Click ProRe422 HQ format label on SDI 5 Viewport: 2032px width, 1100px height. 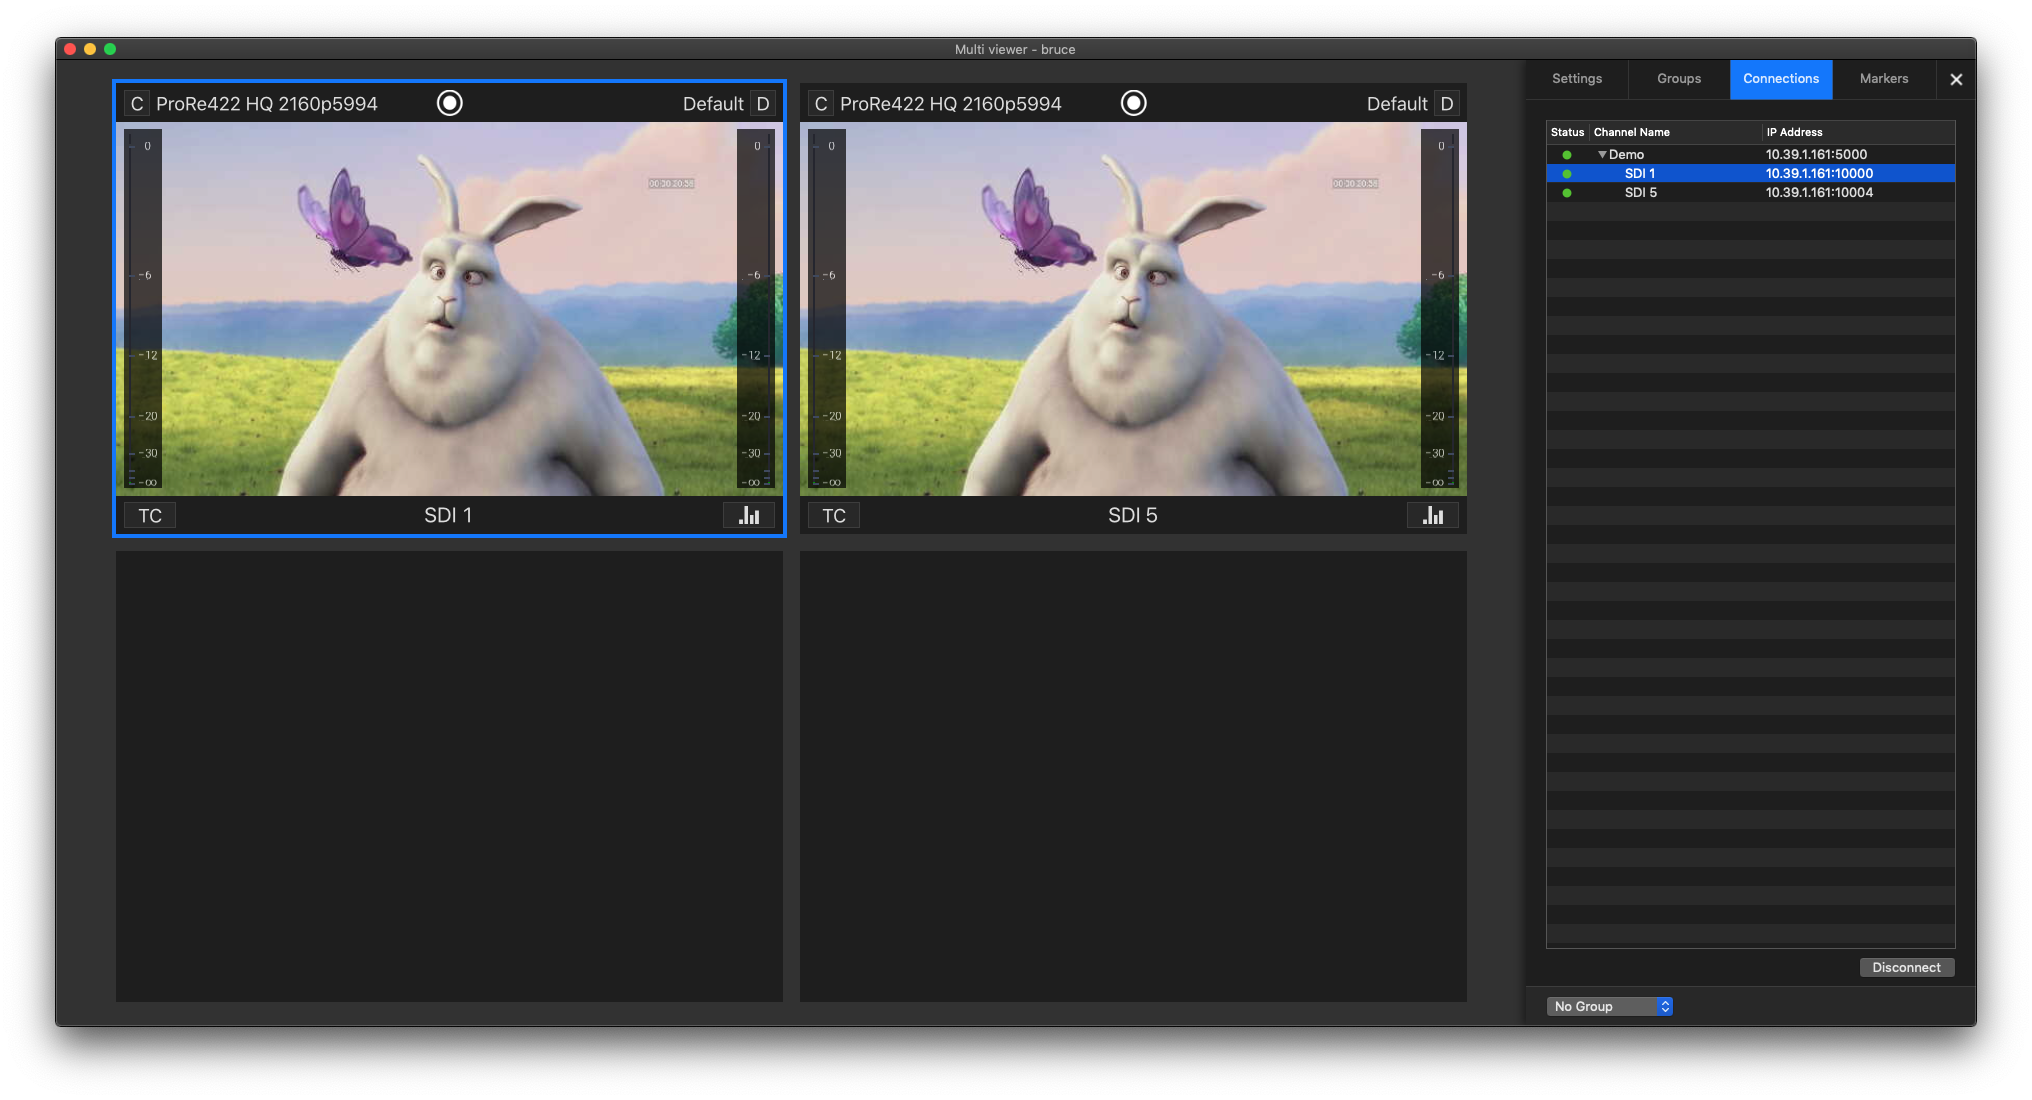[x=951, y=104]
